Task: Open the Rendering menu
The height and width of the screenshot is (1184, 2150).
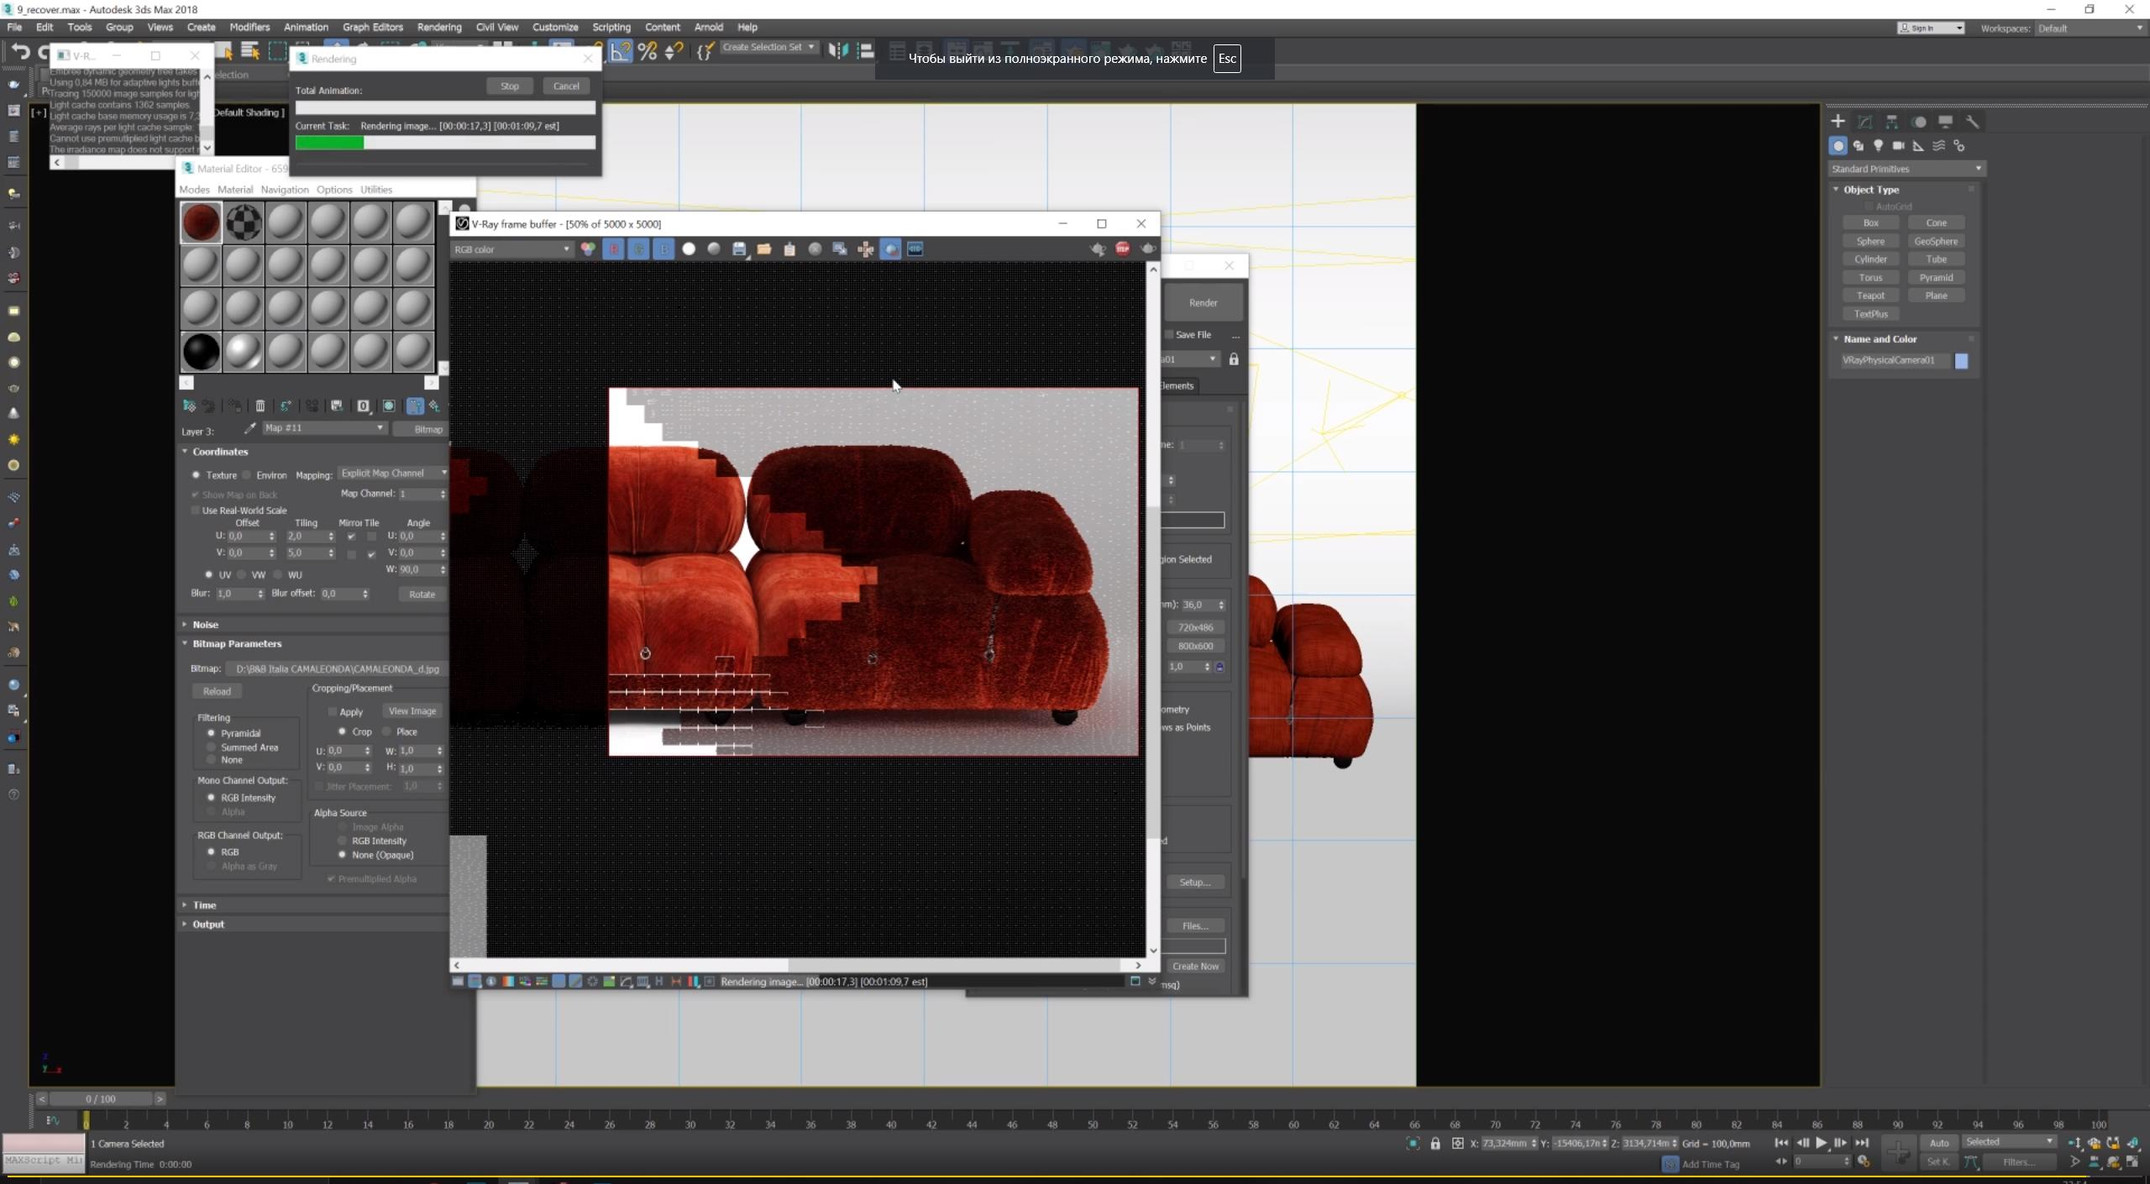Action: point(439,27)
